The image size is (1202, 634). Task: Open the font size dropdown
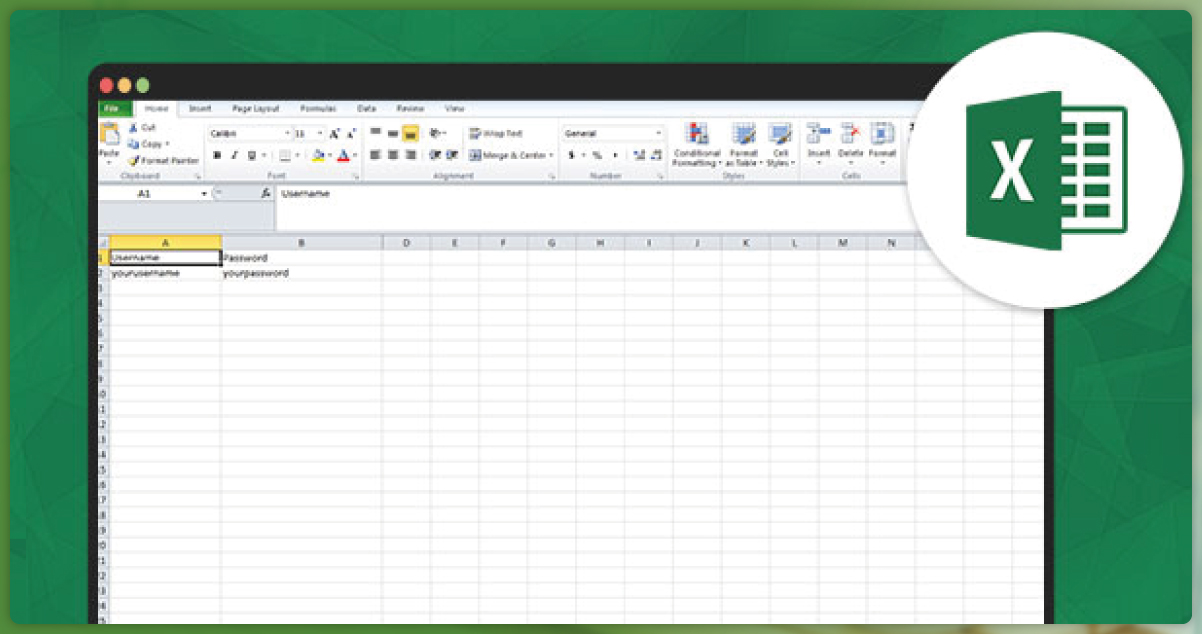(x=320, y=133)
